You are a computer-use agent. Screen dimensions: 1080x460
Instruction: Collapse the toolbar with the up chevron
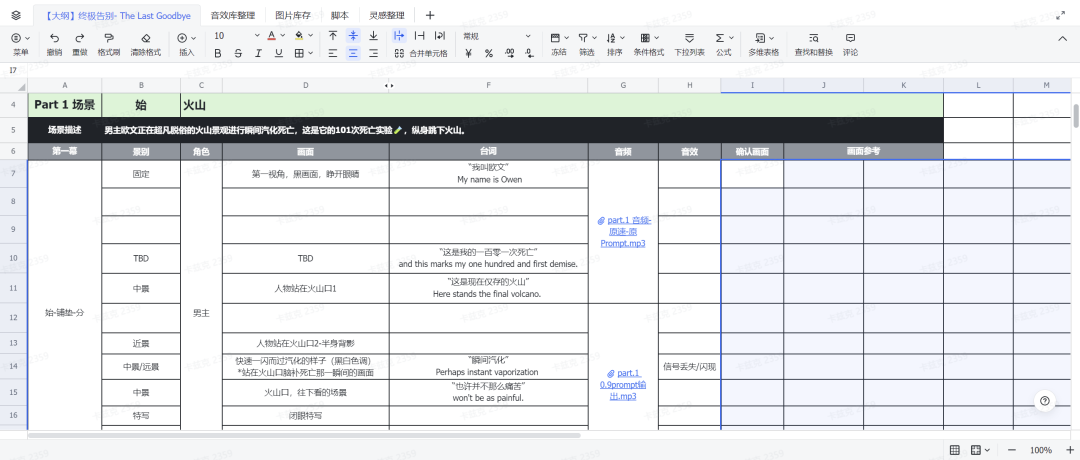(x=1062, y=38)
